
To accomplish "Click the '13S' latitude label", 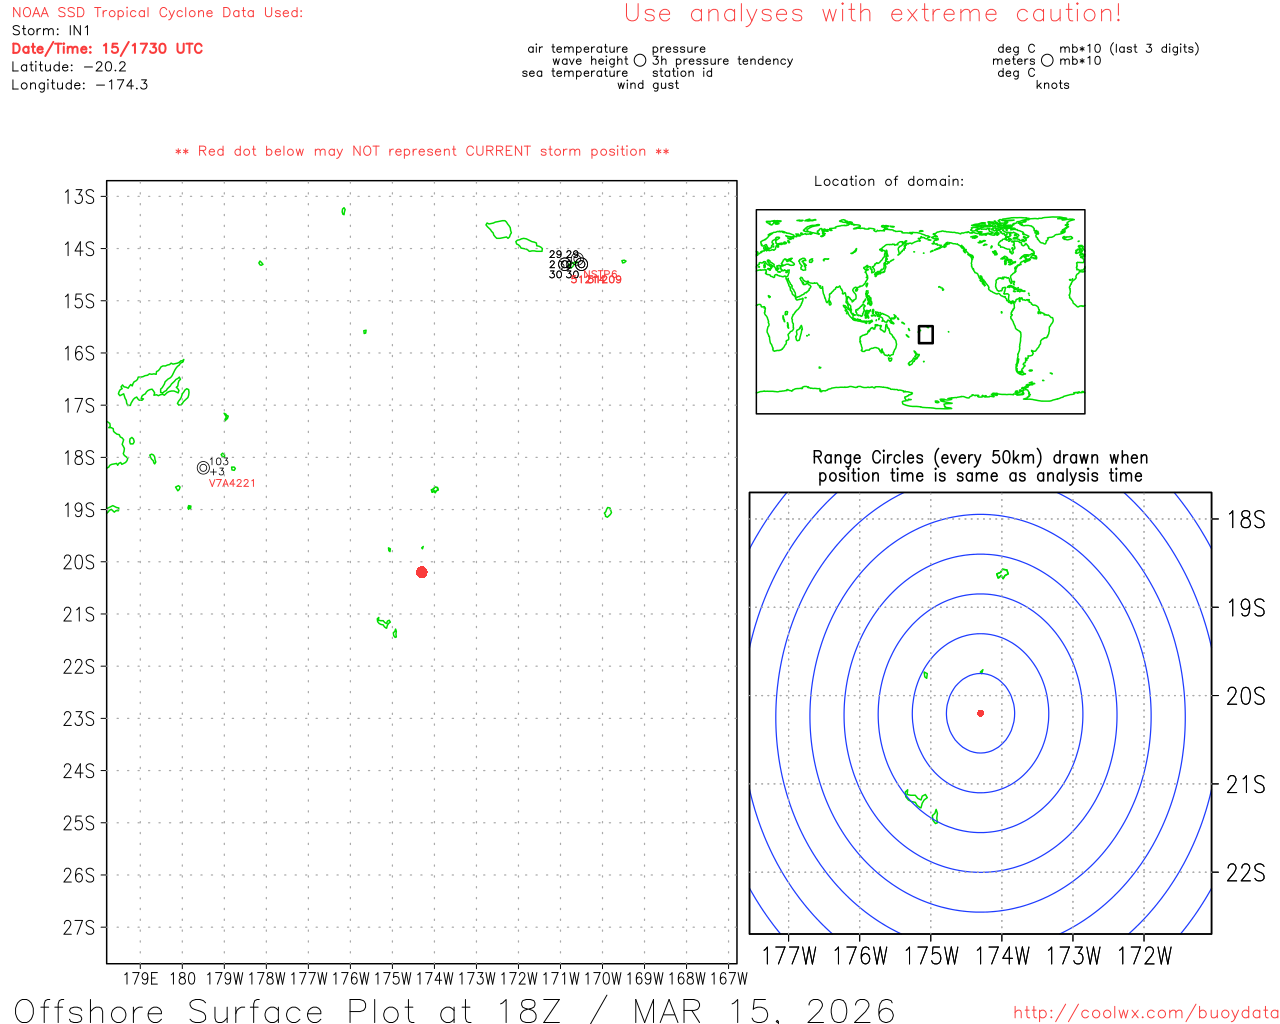I will (79, 197).
